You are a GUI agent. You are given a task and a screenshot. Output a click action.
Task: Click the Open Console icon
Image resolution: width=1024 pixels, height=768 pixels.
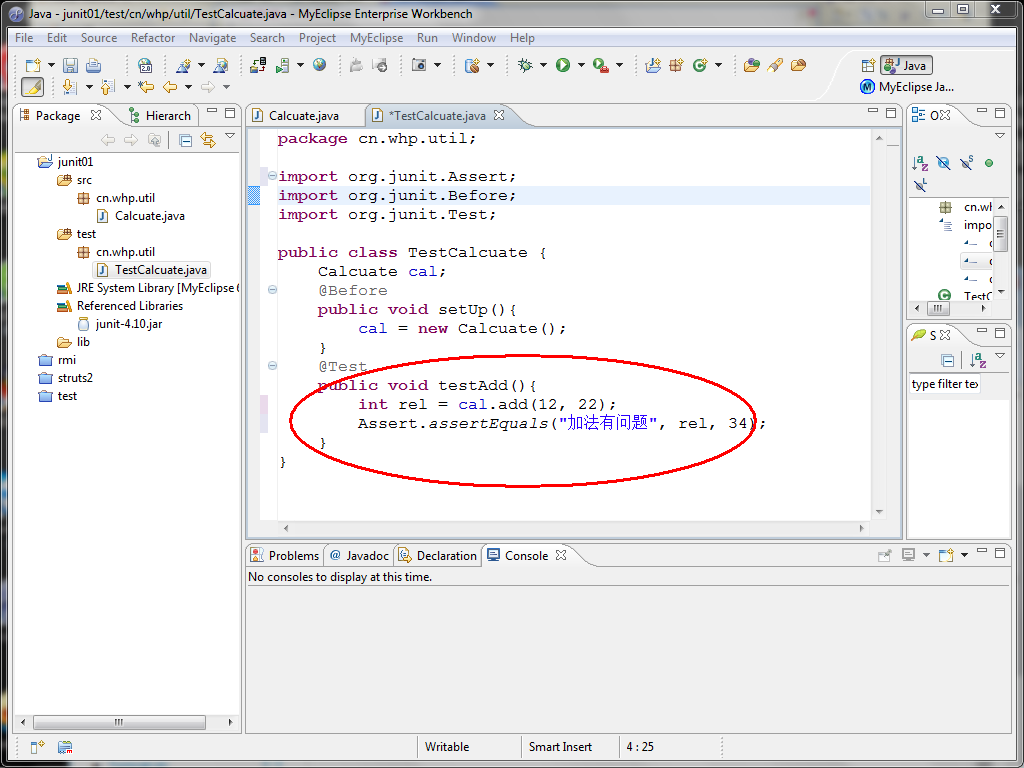pyautogui.click(x=946, y=556)
